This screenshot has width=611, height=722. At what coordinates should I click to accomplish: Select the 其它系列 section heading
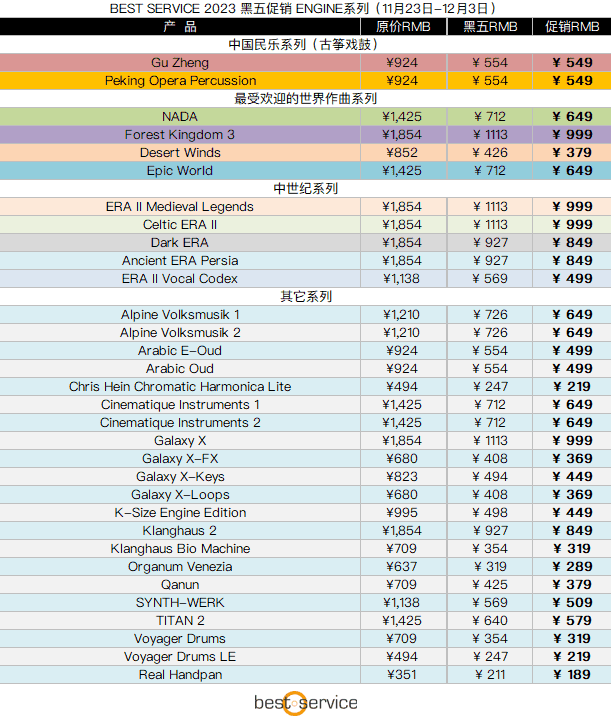pyautogui.click(x=306, y=297)
